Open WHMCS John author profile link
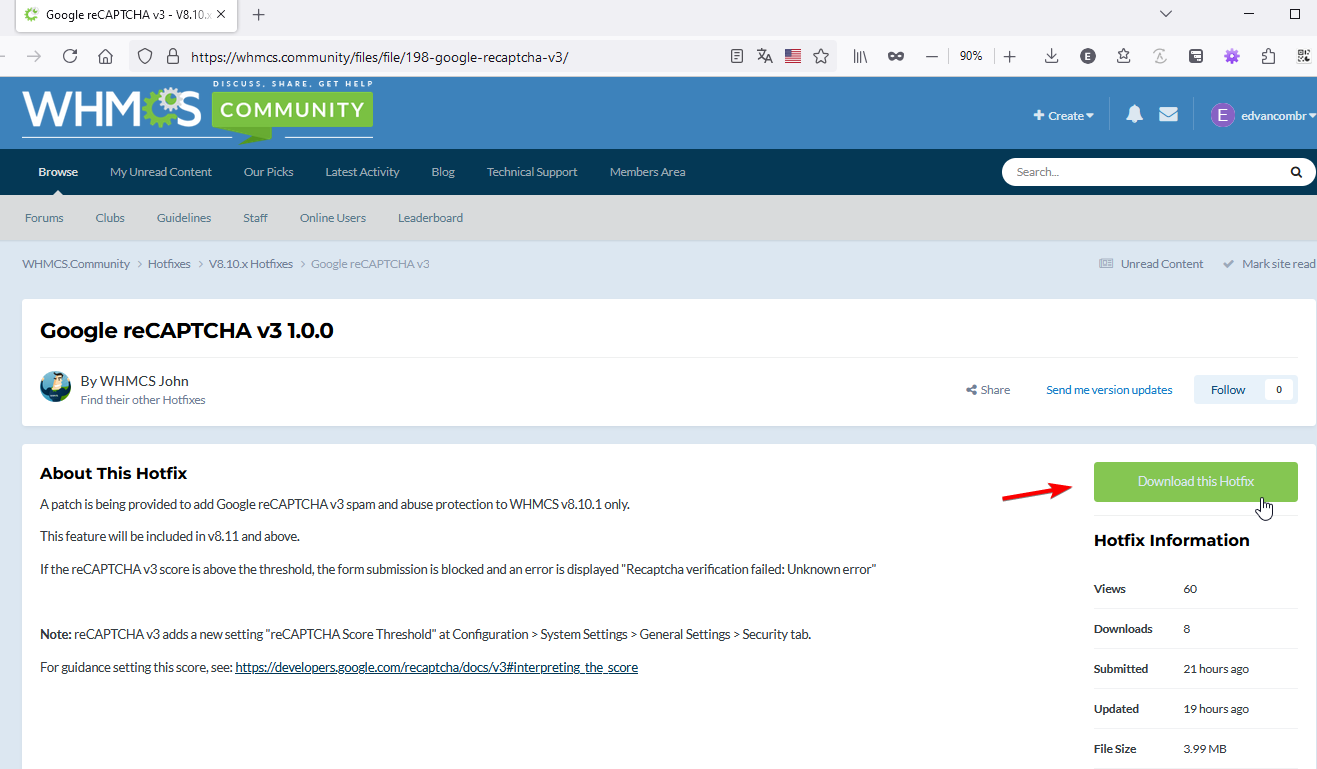Viewport: 1317px width, 769px height. click(x=144, y=381)
